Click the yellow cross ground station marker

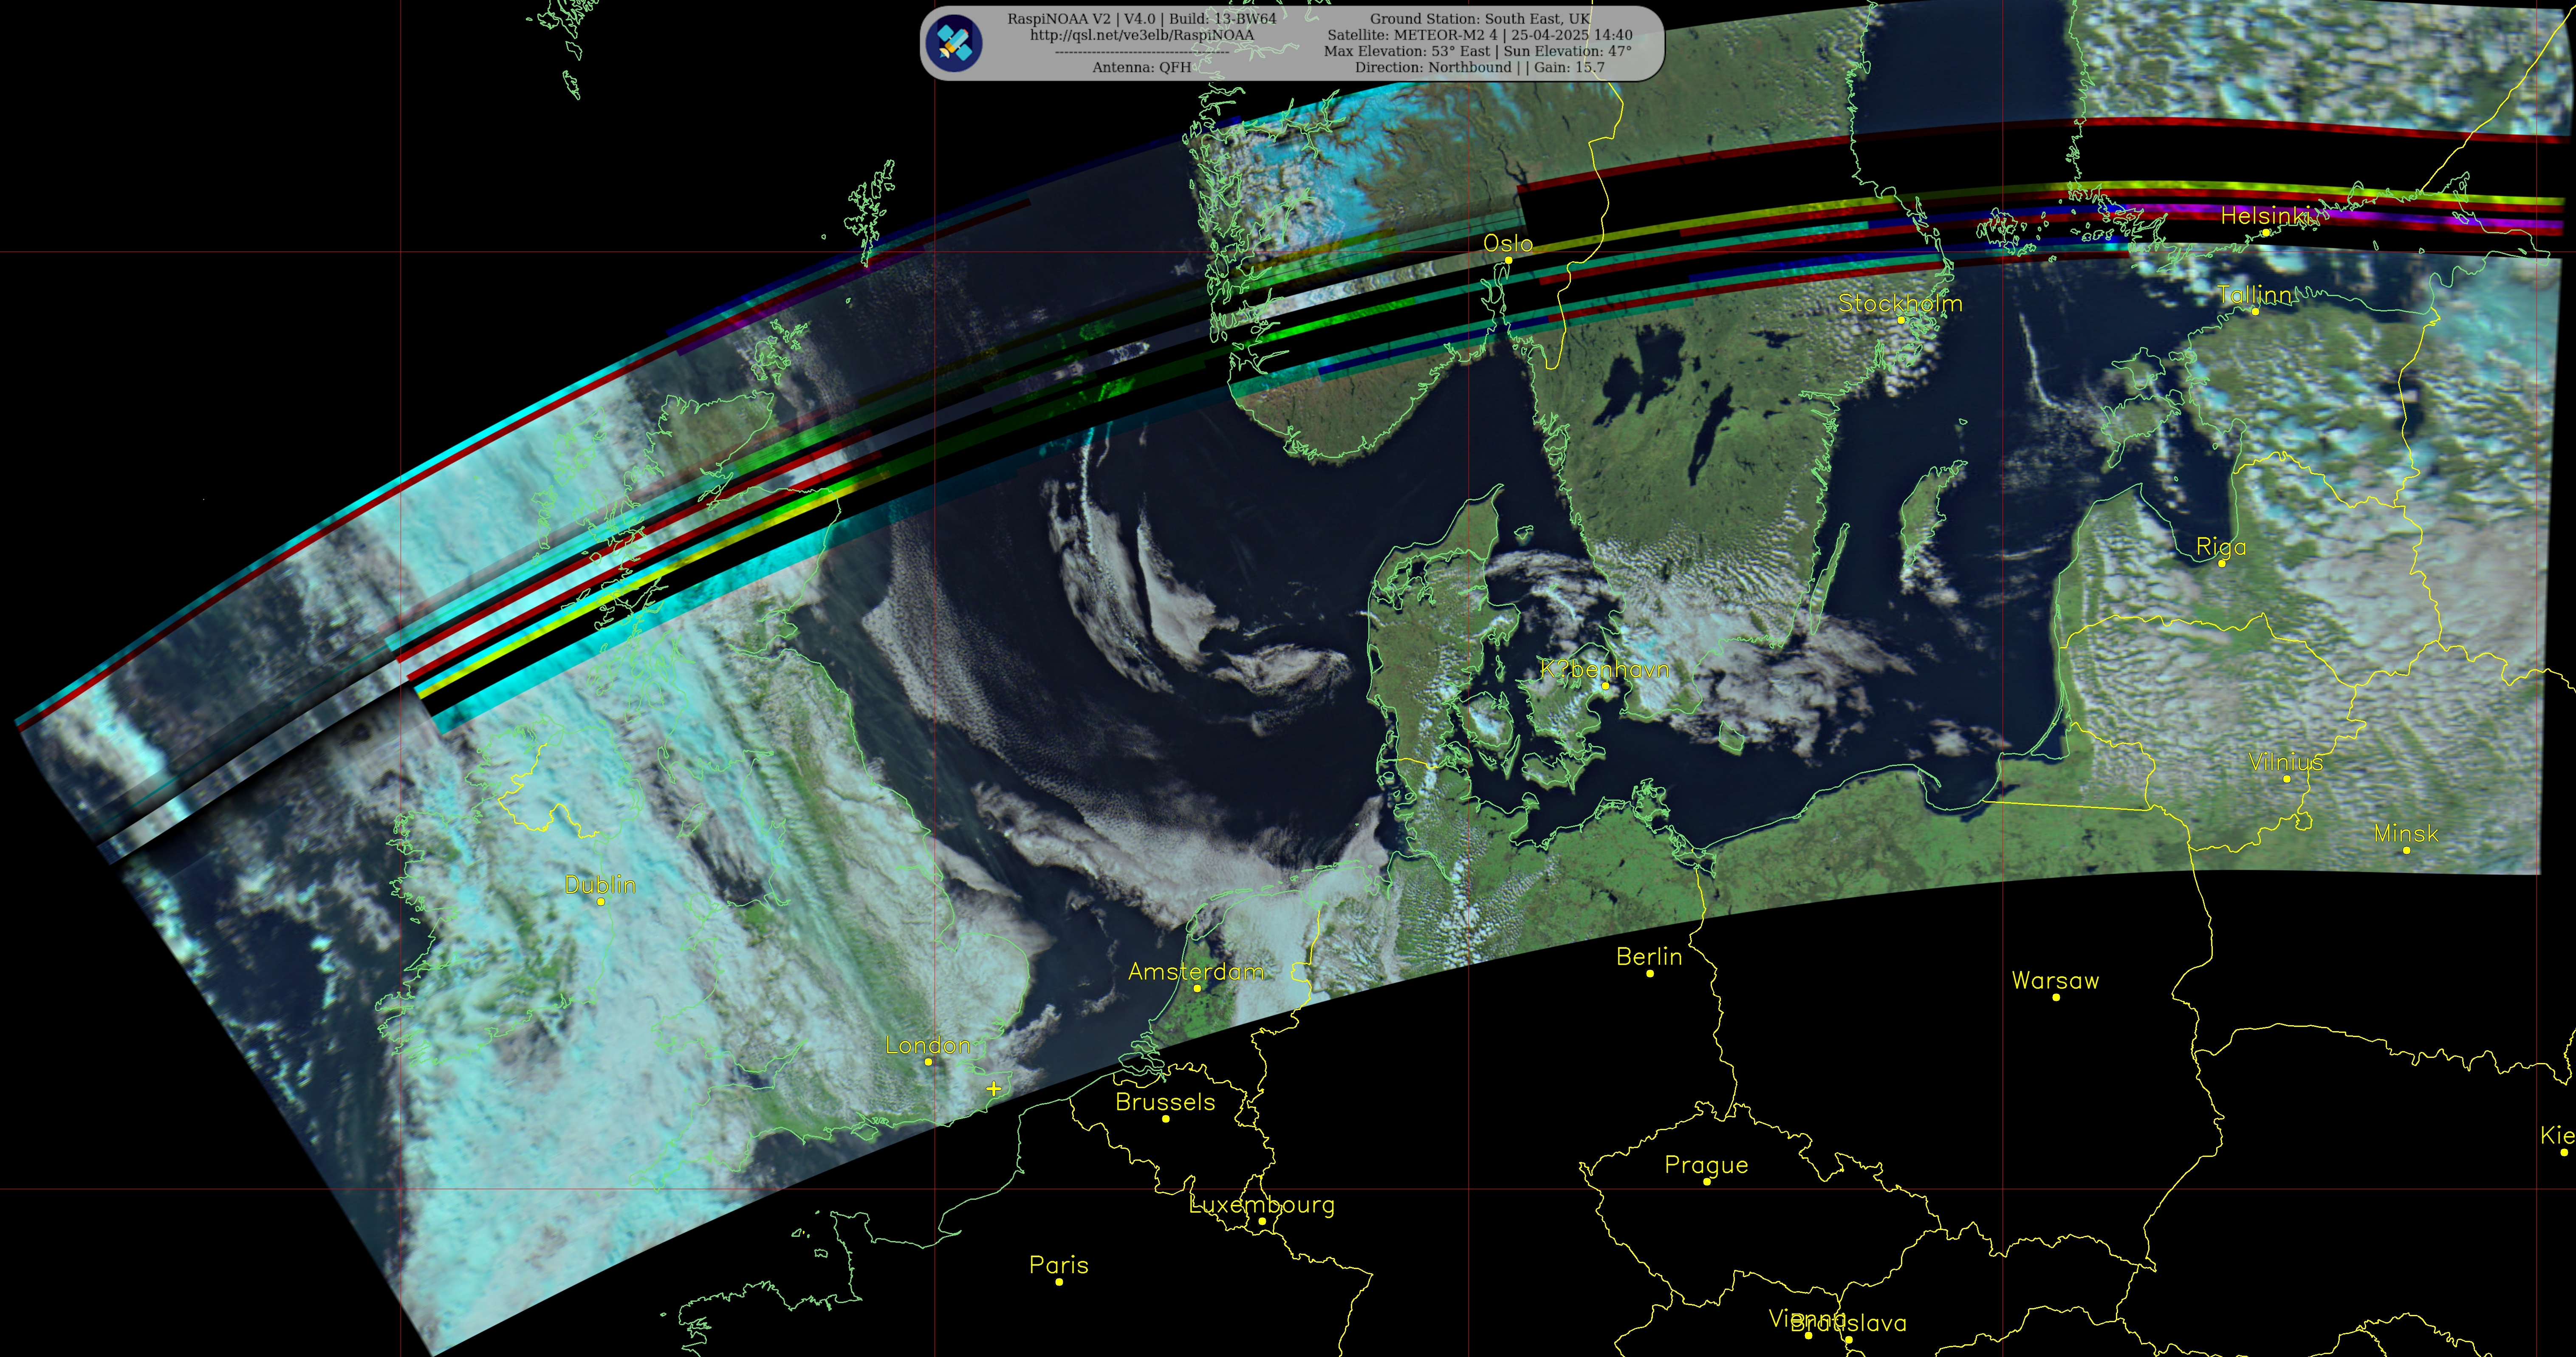(993, 1088)
